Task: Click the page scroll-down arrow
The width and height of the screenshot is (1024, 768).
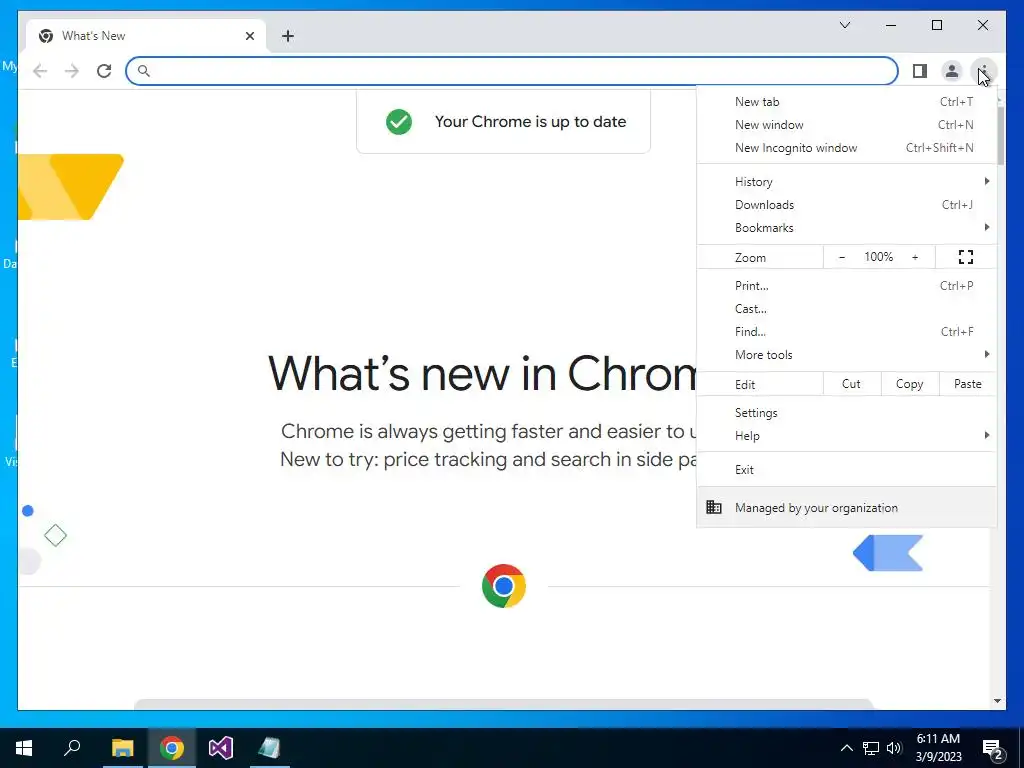Action: coord(997,701)
